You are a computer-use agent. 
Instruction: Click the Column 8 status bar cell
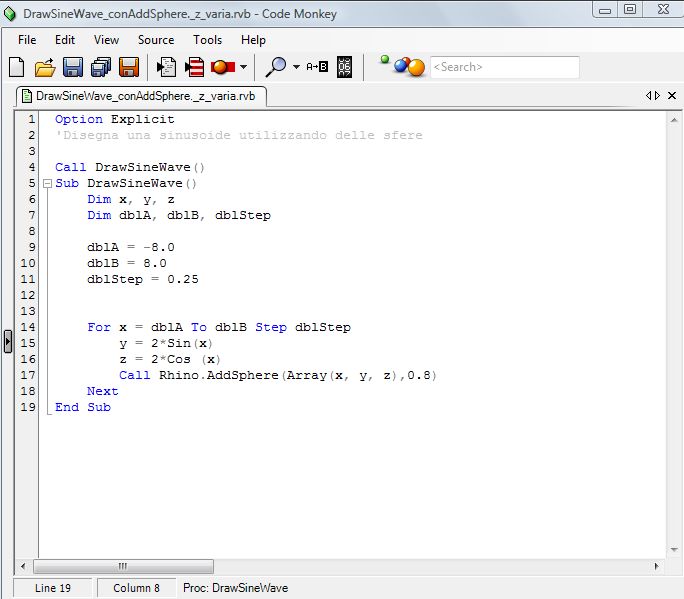[x=137, y=588]
